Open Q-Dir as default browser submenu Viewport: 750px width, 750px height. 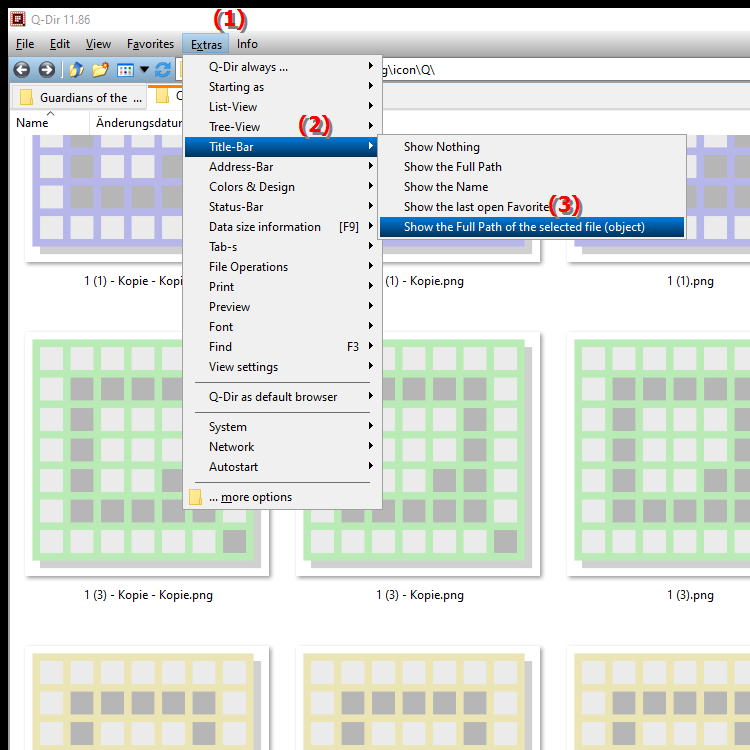pyautogui.click(x=283, y=397)
